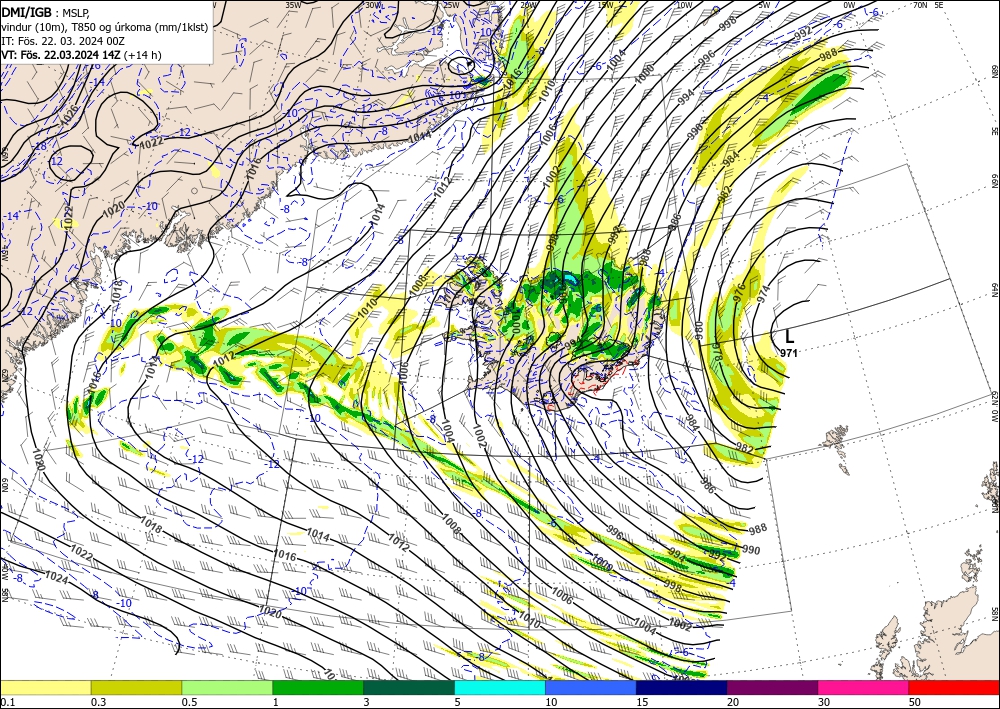This screenshot has height=709, width=1000.
Task: Click the blue 10 mm legend swatch
Action: coord(591,687)
